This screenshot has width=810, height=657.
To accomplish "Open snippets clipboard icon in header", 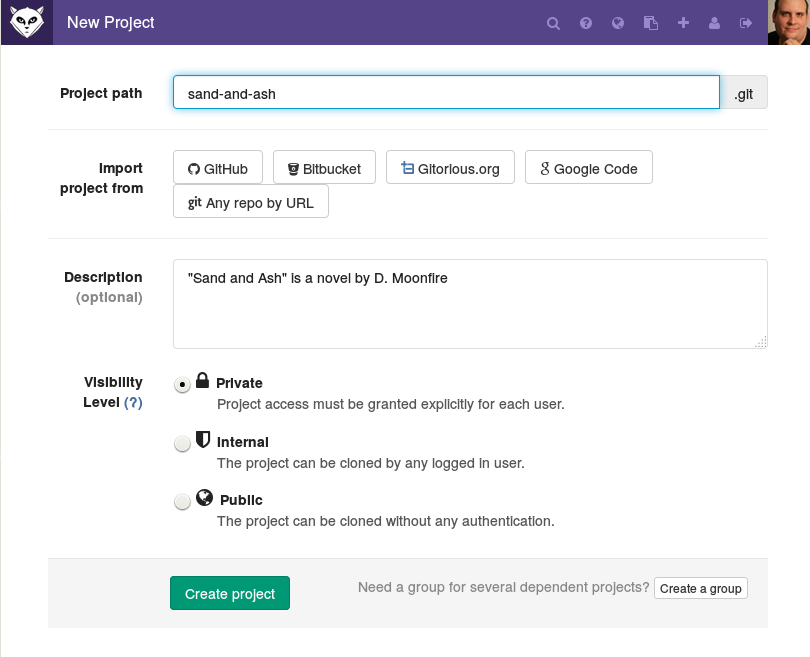I will (650, 23).
